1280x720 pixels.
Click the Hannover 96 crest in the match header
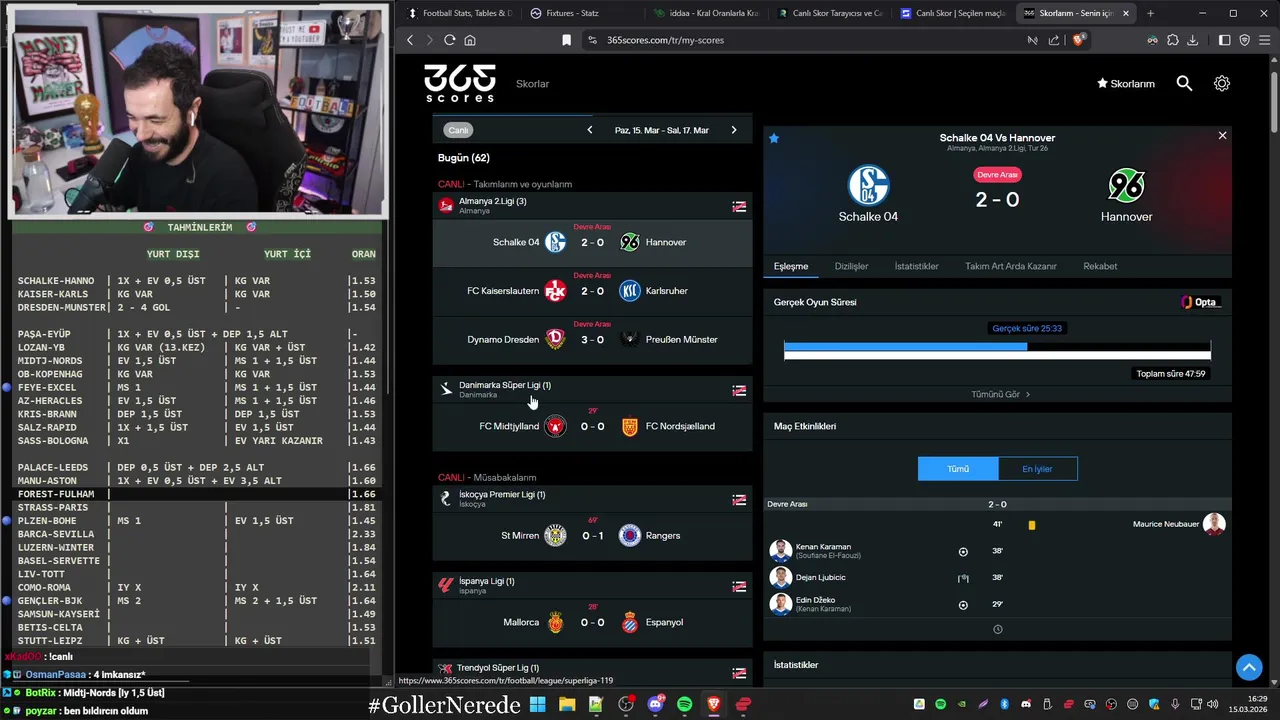(1126, 186)
